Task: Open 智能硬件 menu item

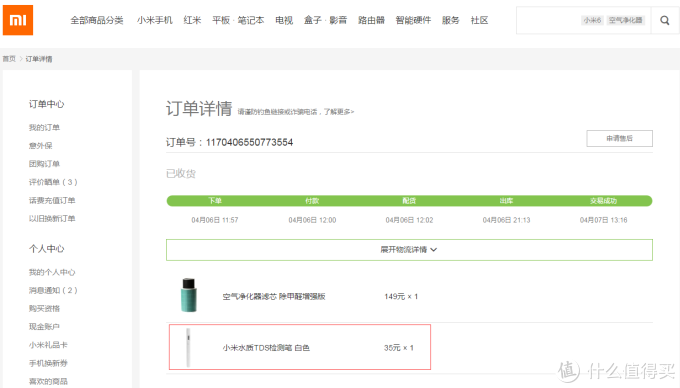Action: (x=413, y=20)
